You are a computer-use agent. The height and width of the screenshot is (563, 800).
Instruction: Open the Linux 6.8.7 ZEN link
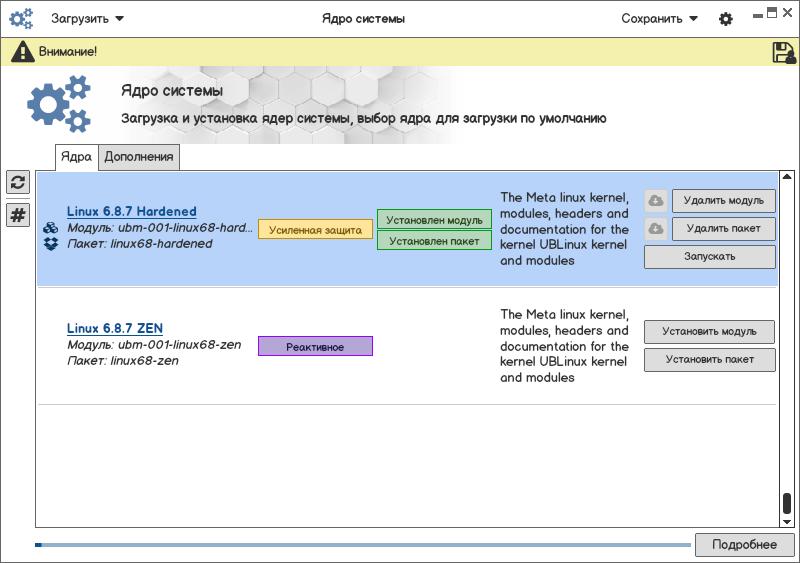coord(114,328)
